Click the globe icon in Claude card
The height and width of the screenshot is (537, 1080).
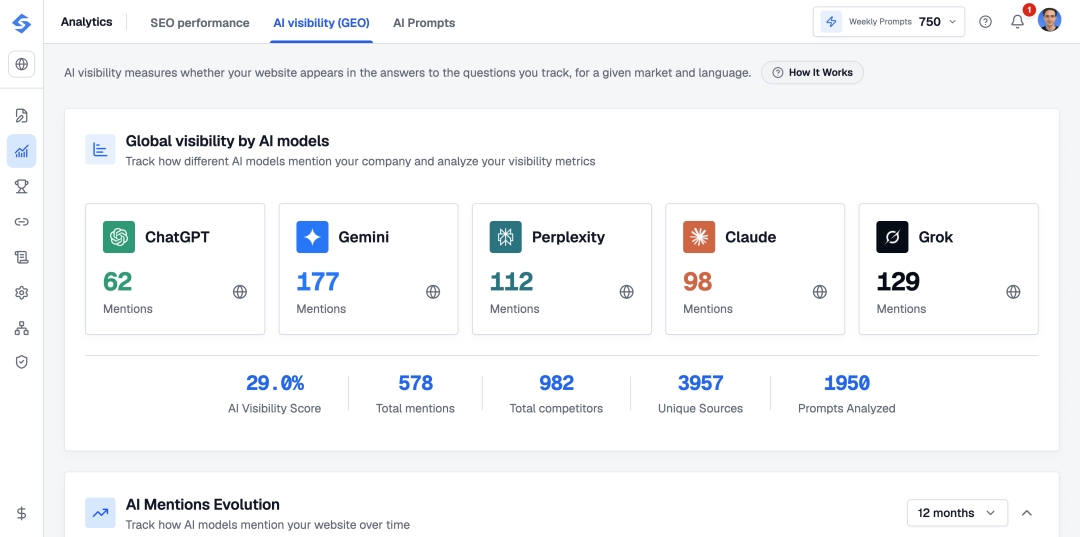820,292
